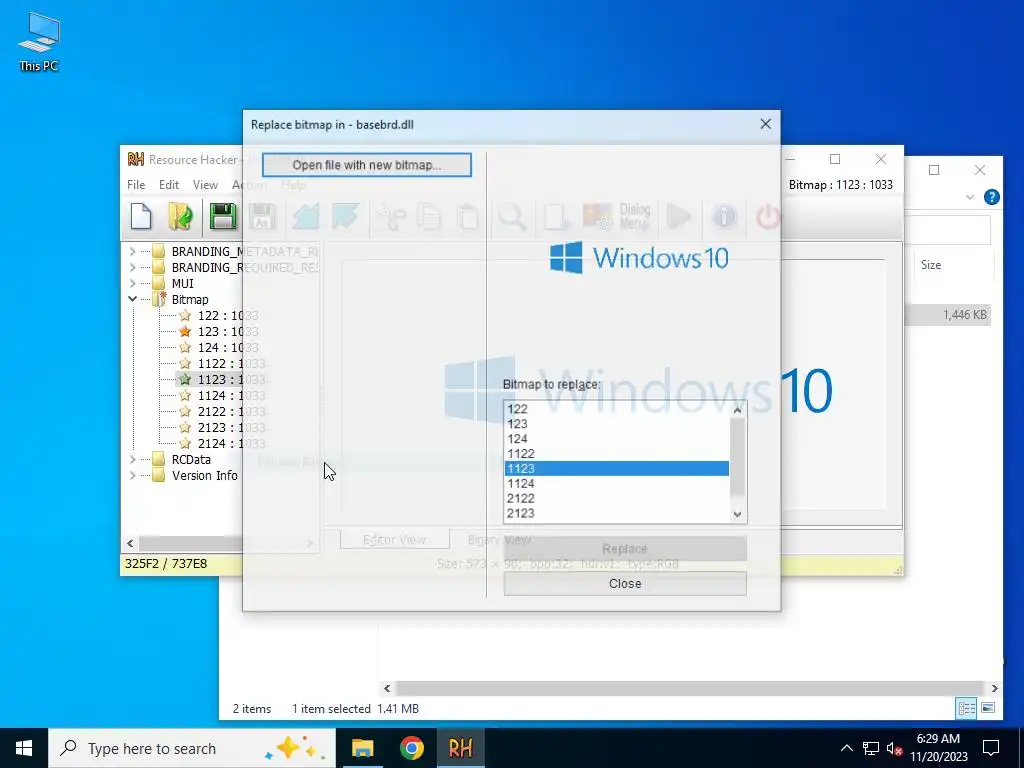The width and height of the screenshot is (1024, 768).
Task: Open the File menu
Action: click(136, 185)
